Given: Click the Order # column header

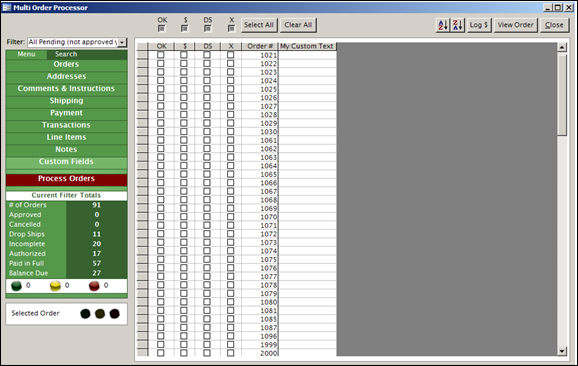Looking at the screenshot, I should [x=260, y=46].
